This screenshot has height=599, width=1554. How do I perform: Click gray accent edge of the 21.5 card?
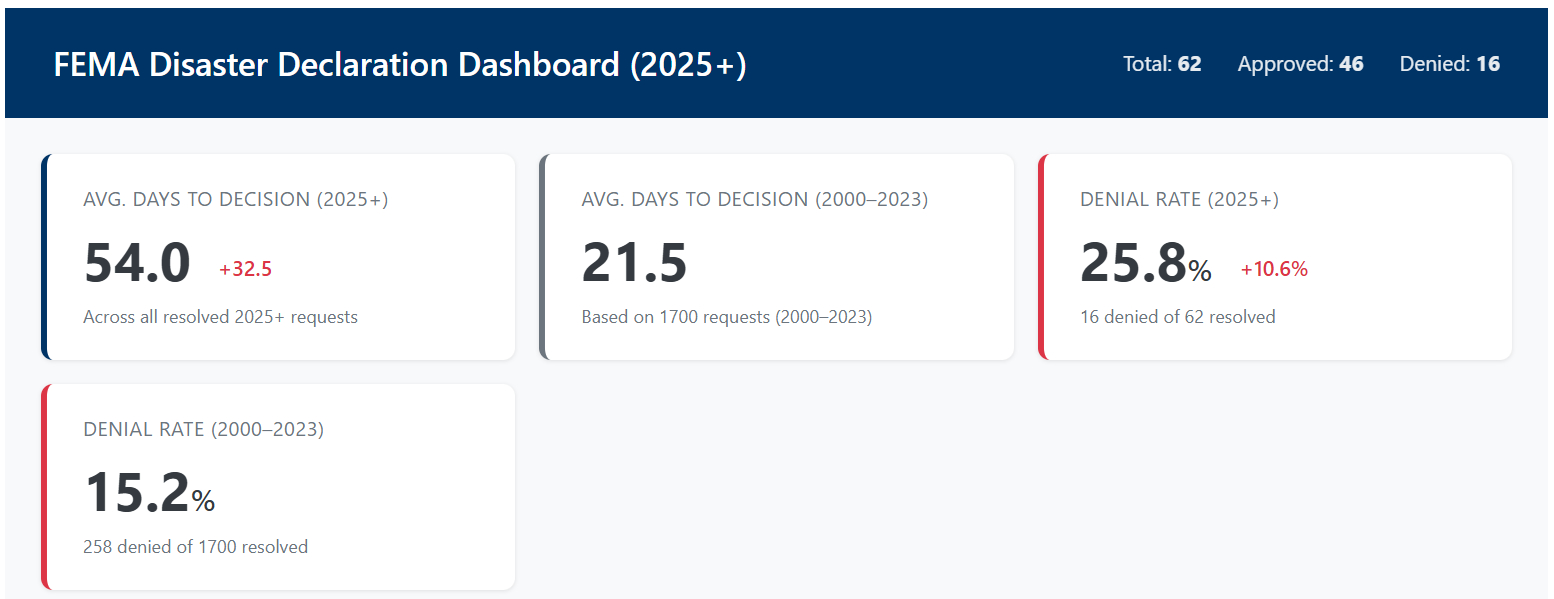[x=542, y=257]
